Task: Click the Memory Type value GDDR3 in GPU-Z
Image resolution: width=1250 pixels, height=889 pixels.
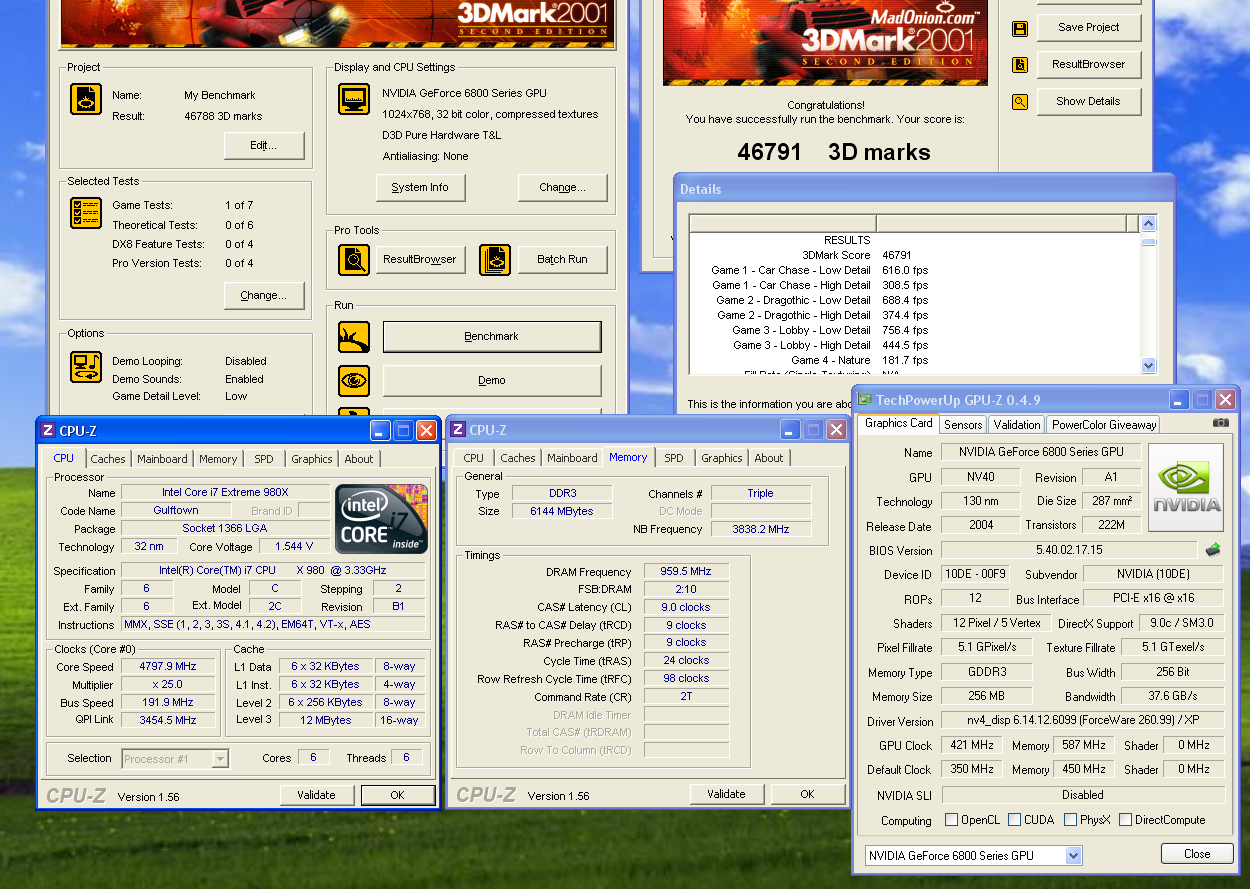Action: 985,673
